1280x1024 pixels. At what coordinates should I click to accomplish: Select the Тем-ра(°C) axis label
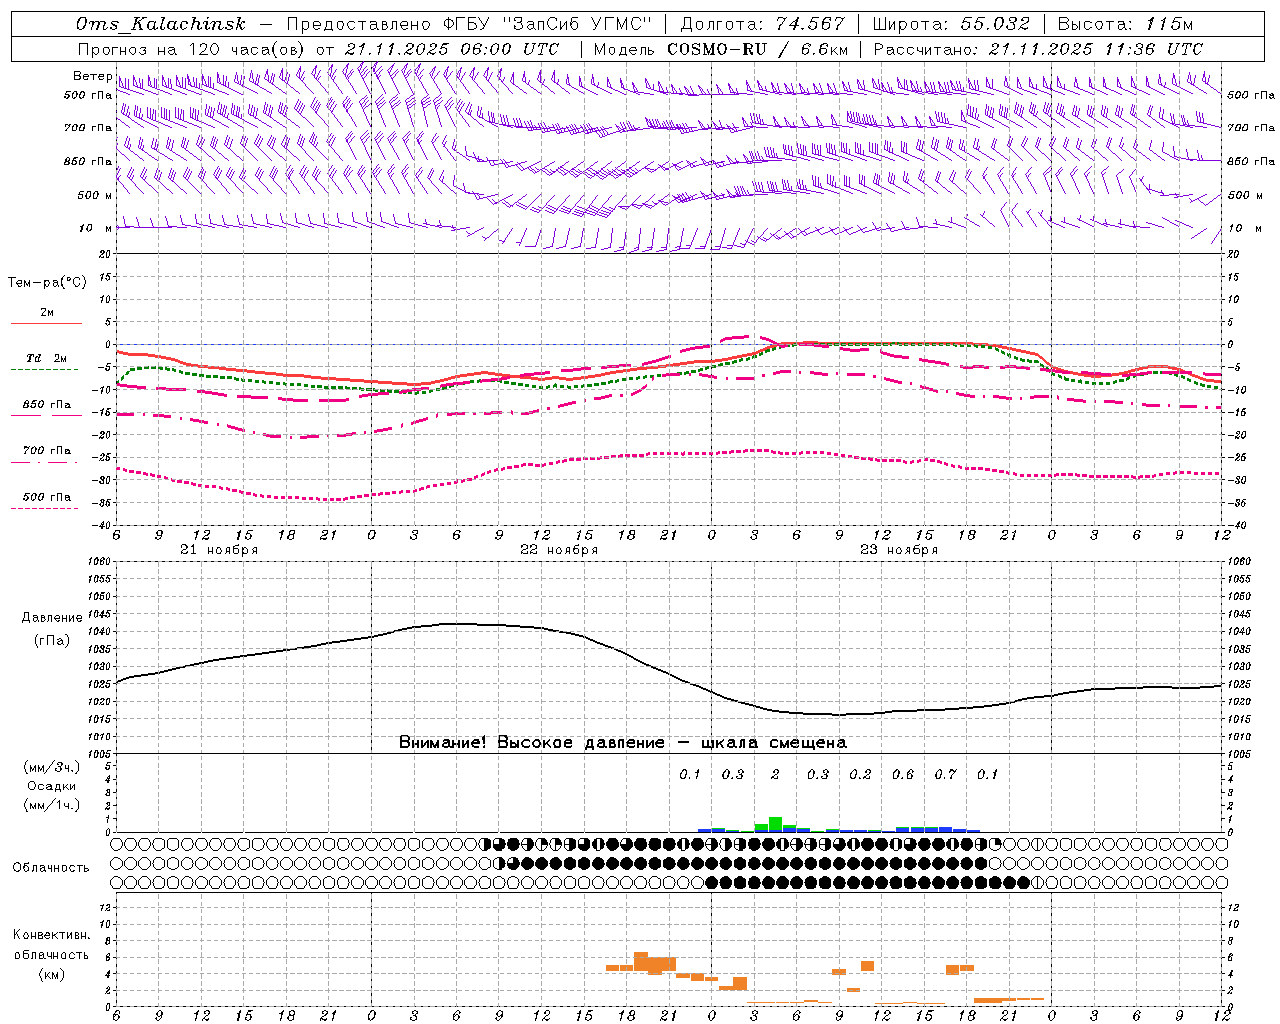[x=47, y=283]
